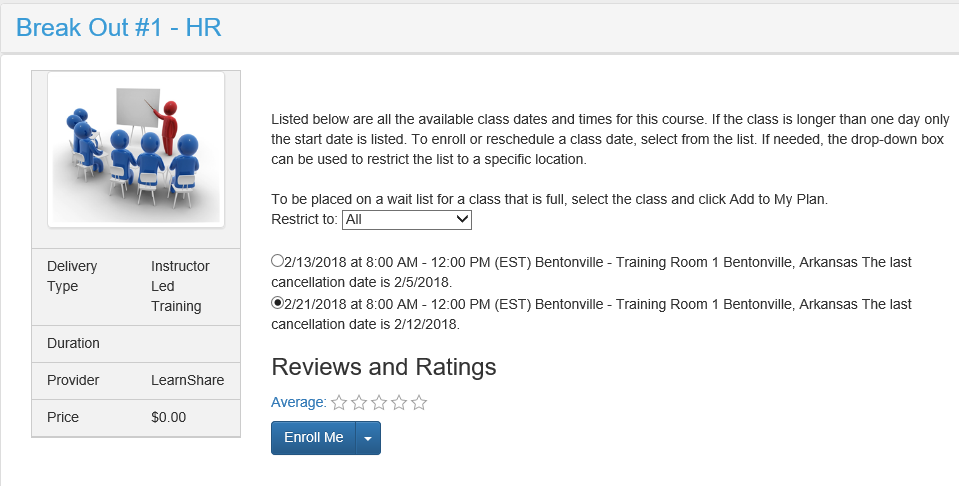This screenshot has width=959, height=486.
Task: Choose the 2/21/2018 class date radio button
Action: (x=277, y=302)
